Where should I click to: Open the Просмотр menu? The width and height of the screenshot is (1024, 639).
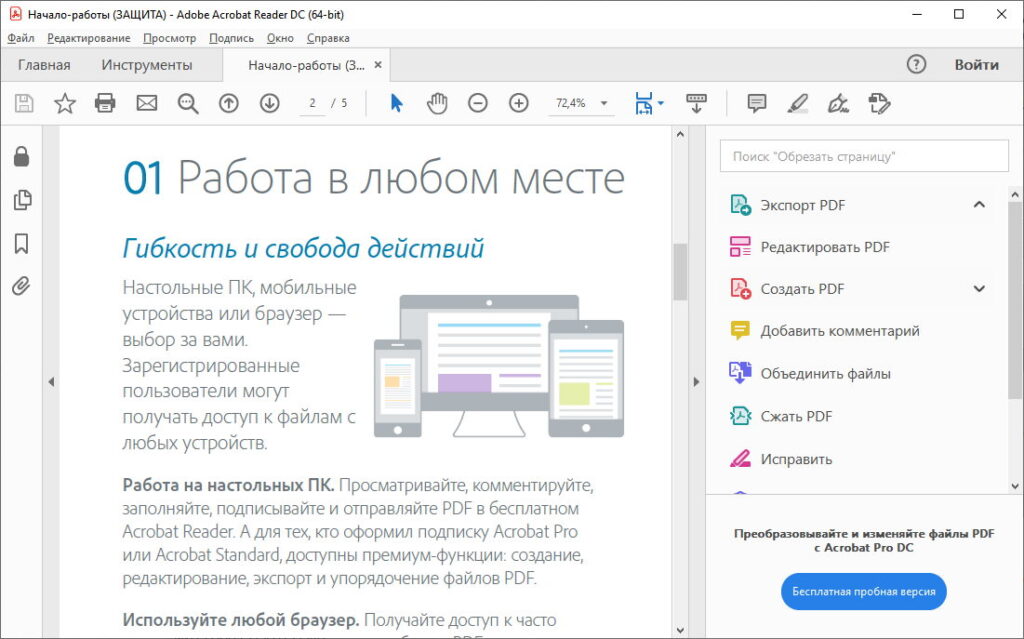click(170, 38)
